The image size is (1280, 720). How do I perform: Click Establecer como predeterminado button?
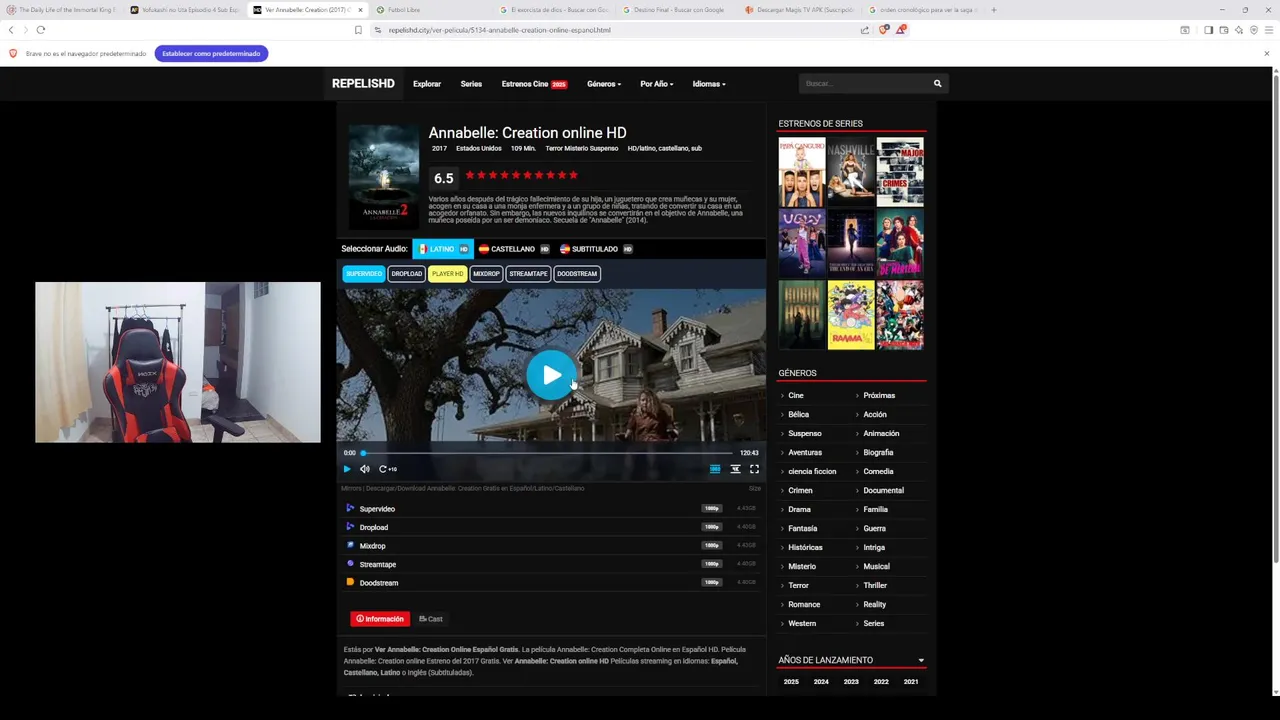coord(211,53)
